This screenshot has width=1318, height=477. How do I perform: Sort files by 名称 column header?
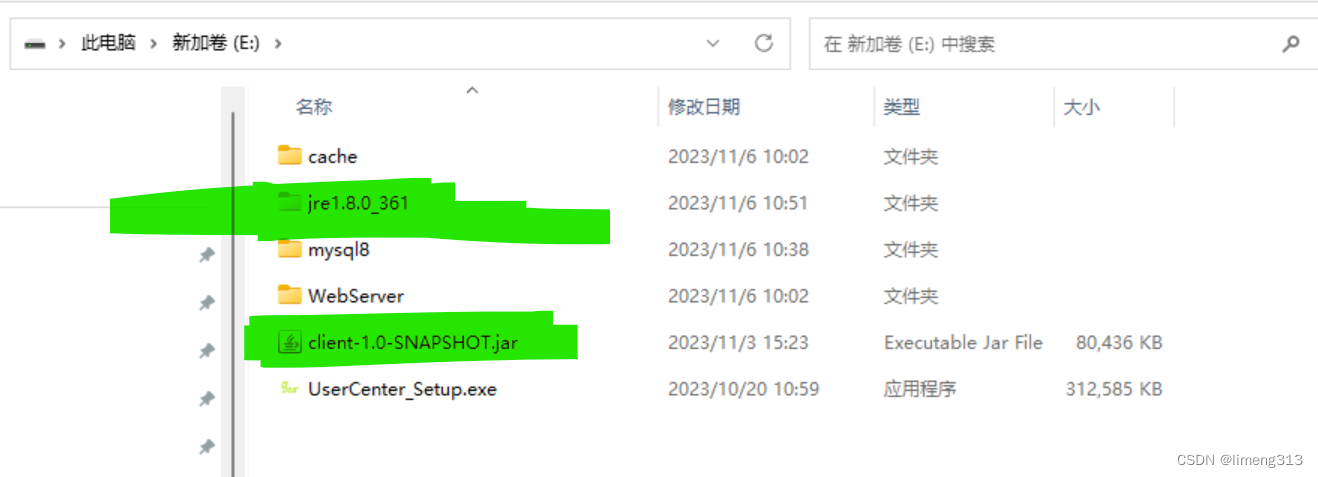pyautogui.click(x=314, y=107)
